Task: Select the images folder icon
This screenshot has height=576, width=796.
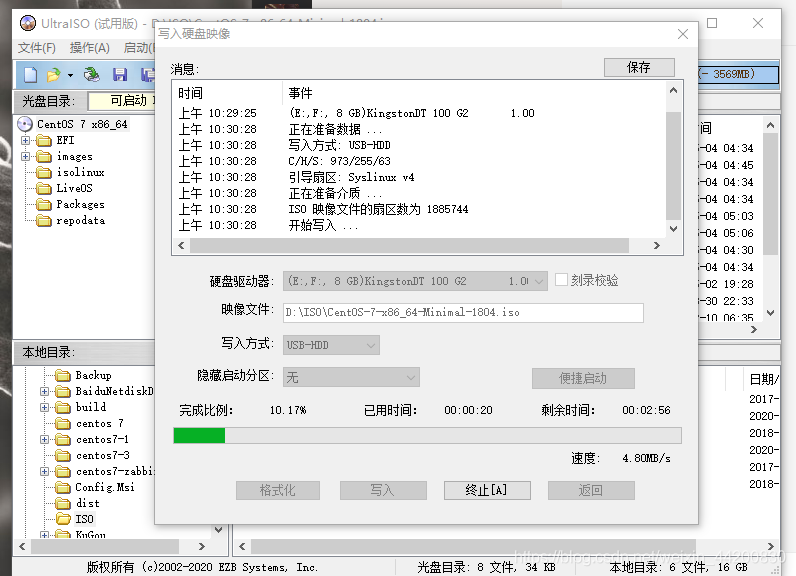Action: pyautogui.click(x=44, y=156)
